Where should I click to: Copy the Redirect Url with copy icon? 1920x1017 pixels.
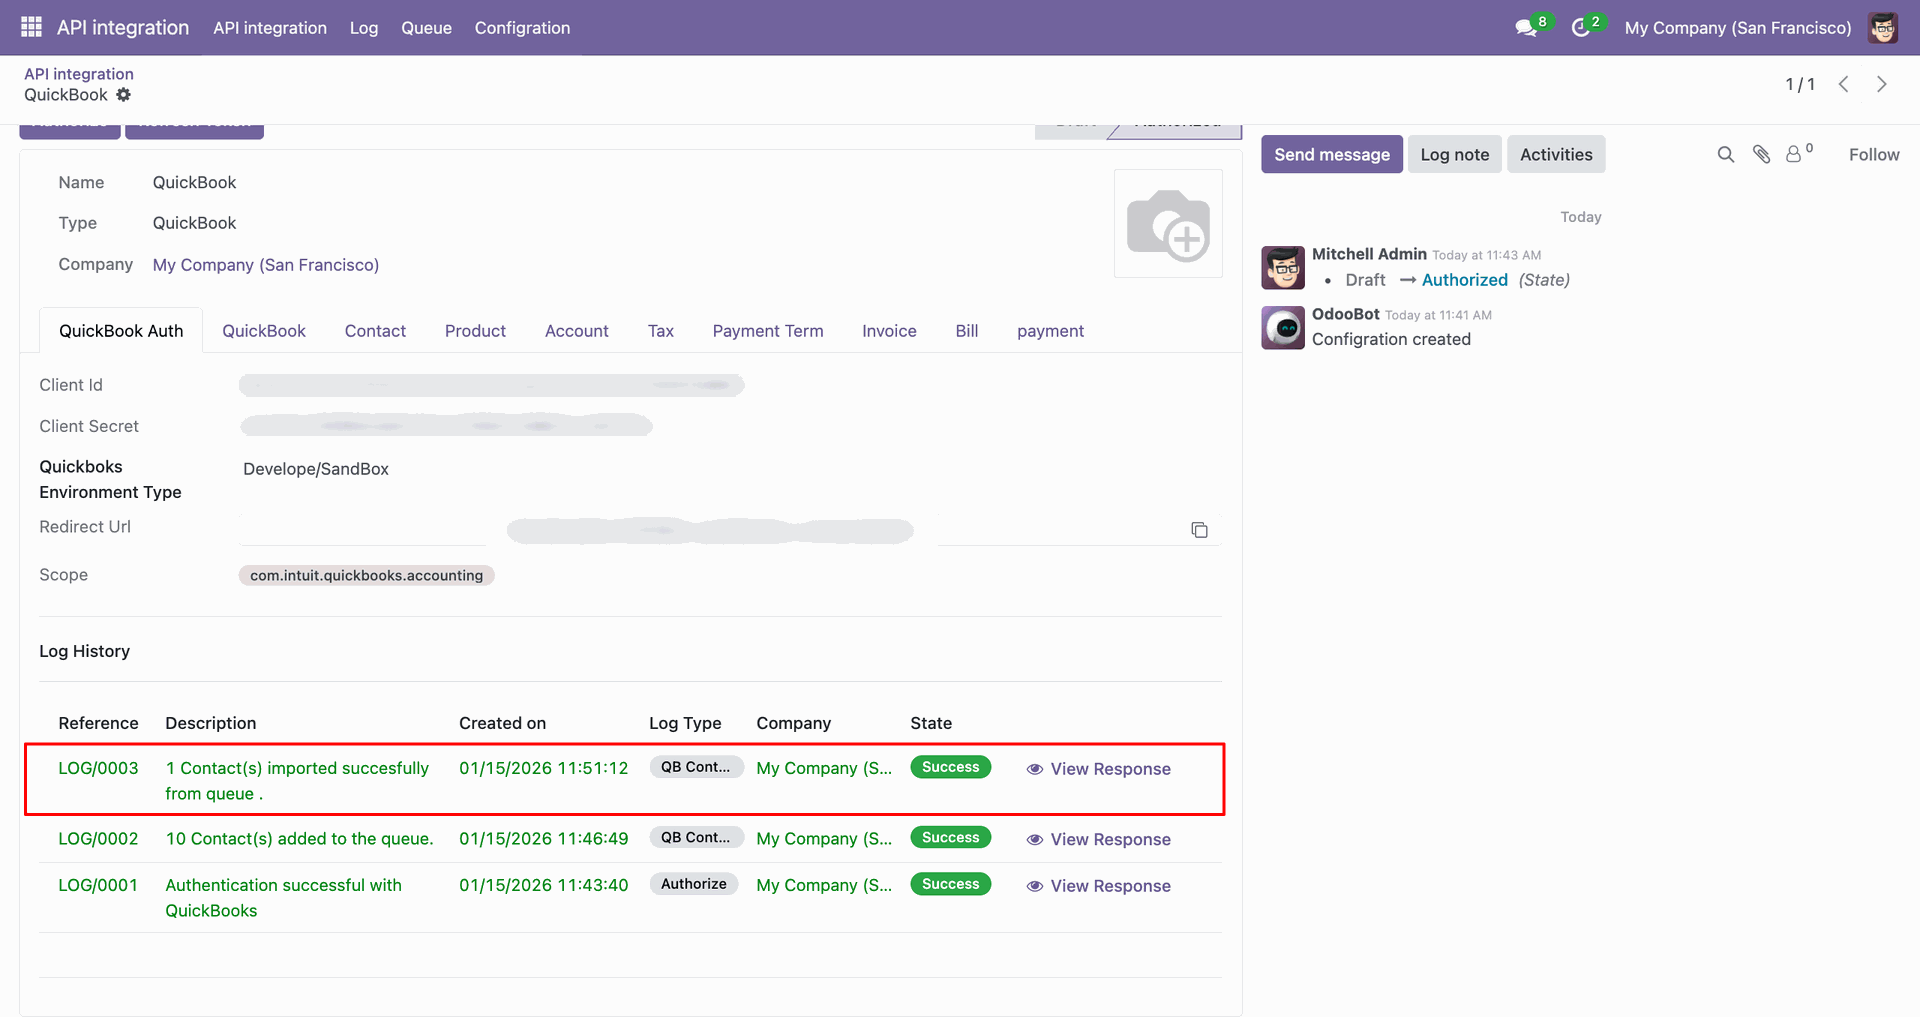pyautogui.click(x=1199, y=530)
